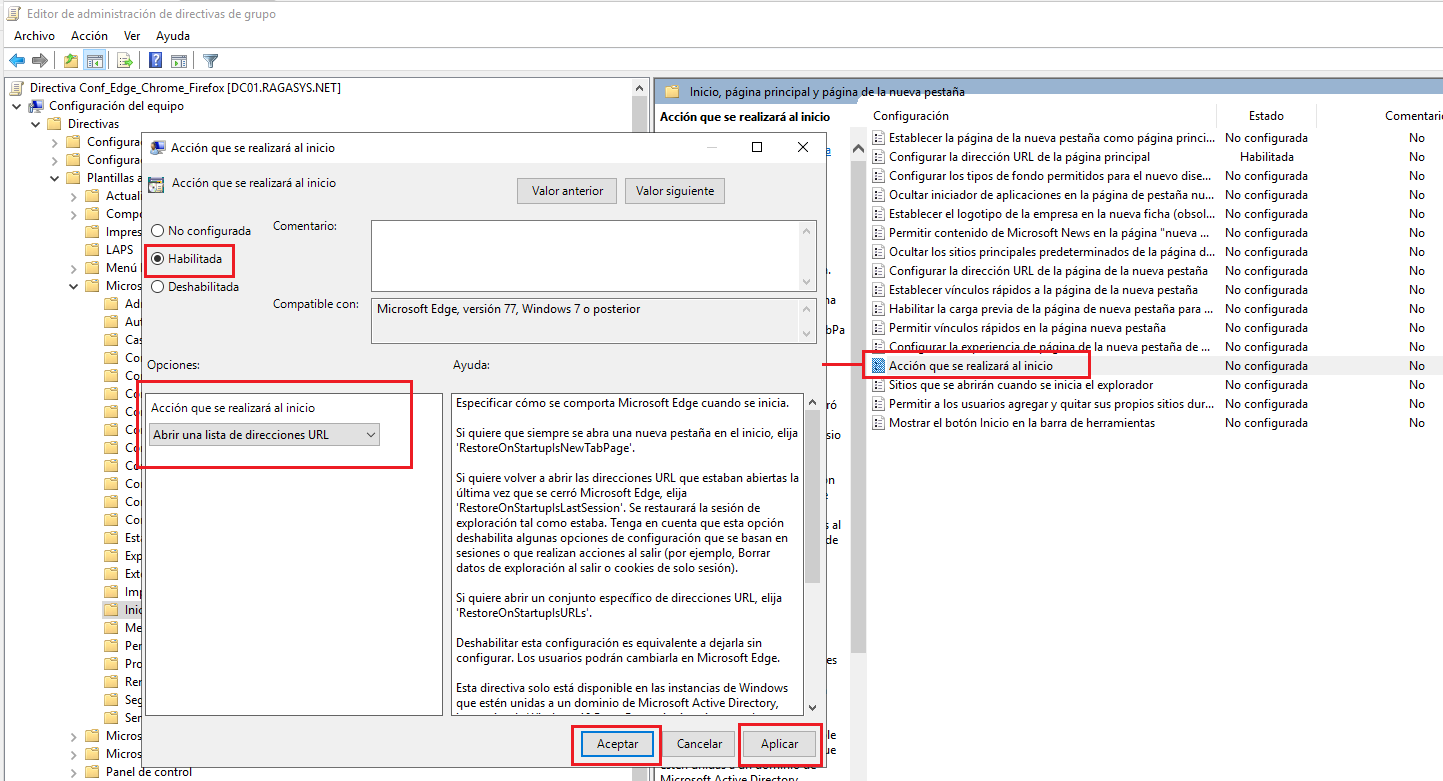This screenshot has width=1443, height=781.
Task: Click the Forward navigation arrow in the toolbar
Action: coord(40,60)
